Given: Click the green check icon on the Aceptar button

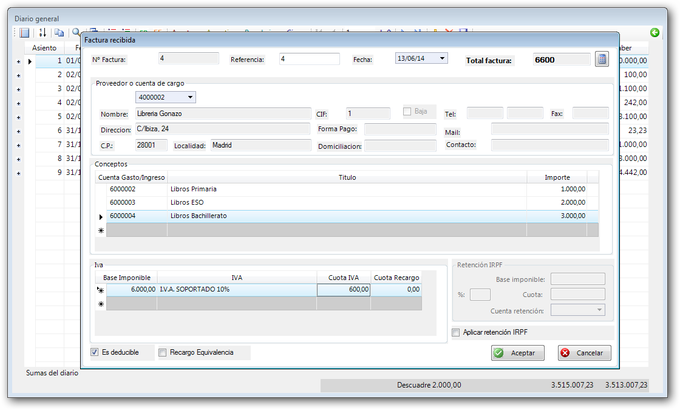Looking at the screenshot, I should point(499,353).
